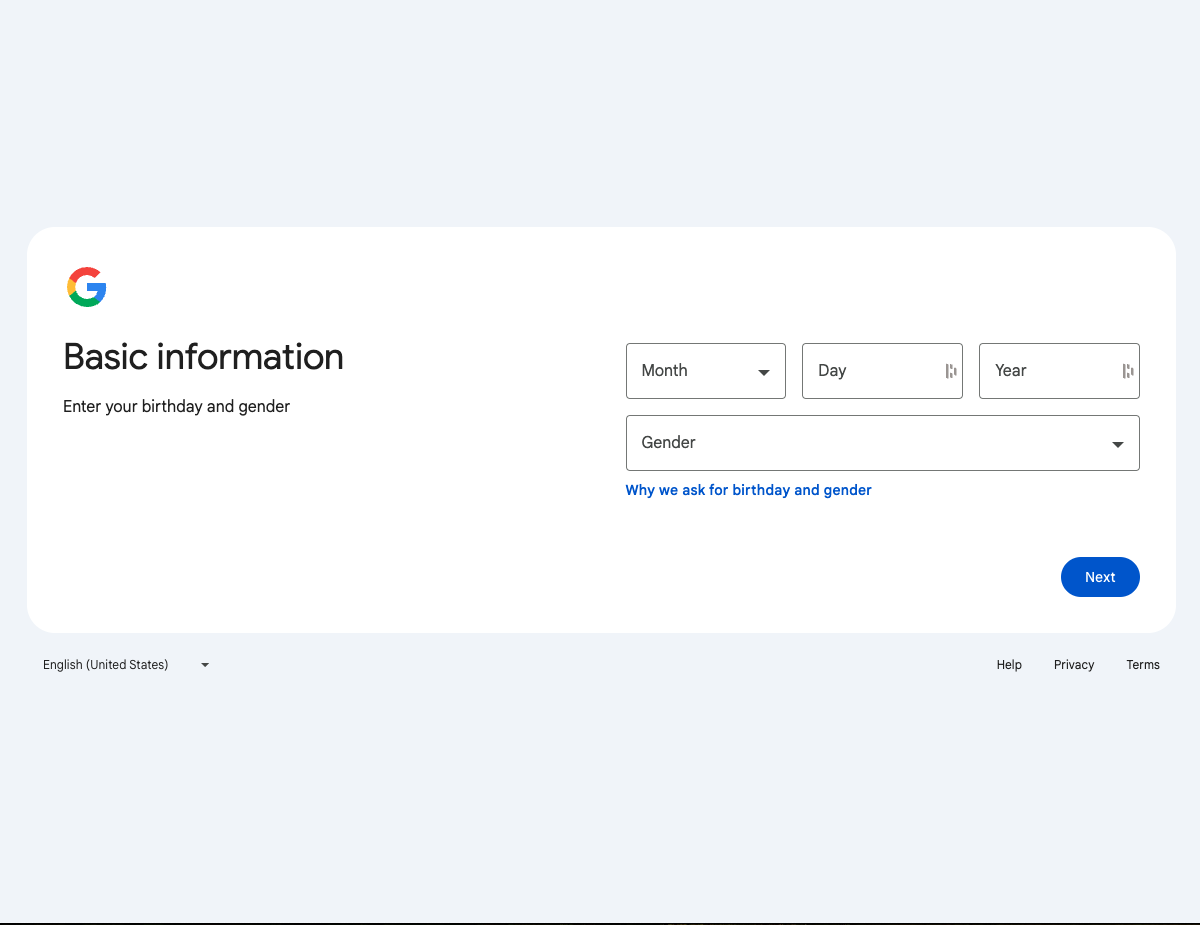Open the Month dropdown
The width and height of the screenshot is (1200, 925).
click(705, 371)
